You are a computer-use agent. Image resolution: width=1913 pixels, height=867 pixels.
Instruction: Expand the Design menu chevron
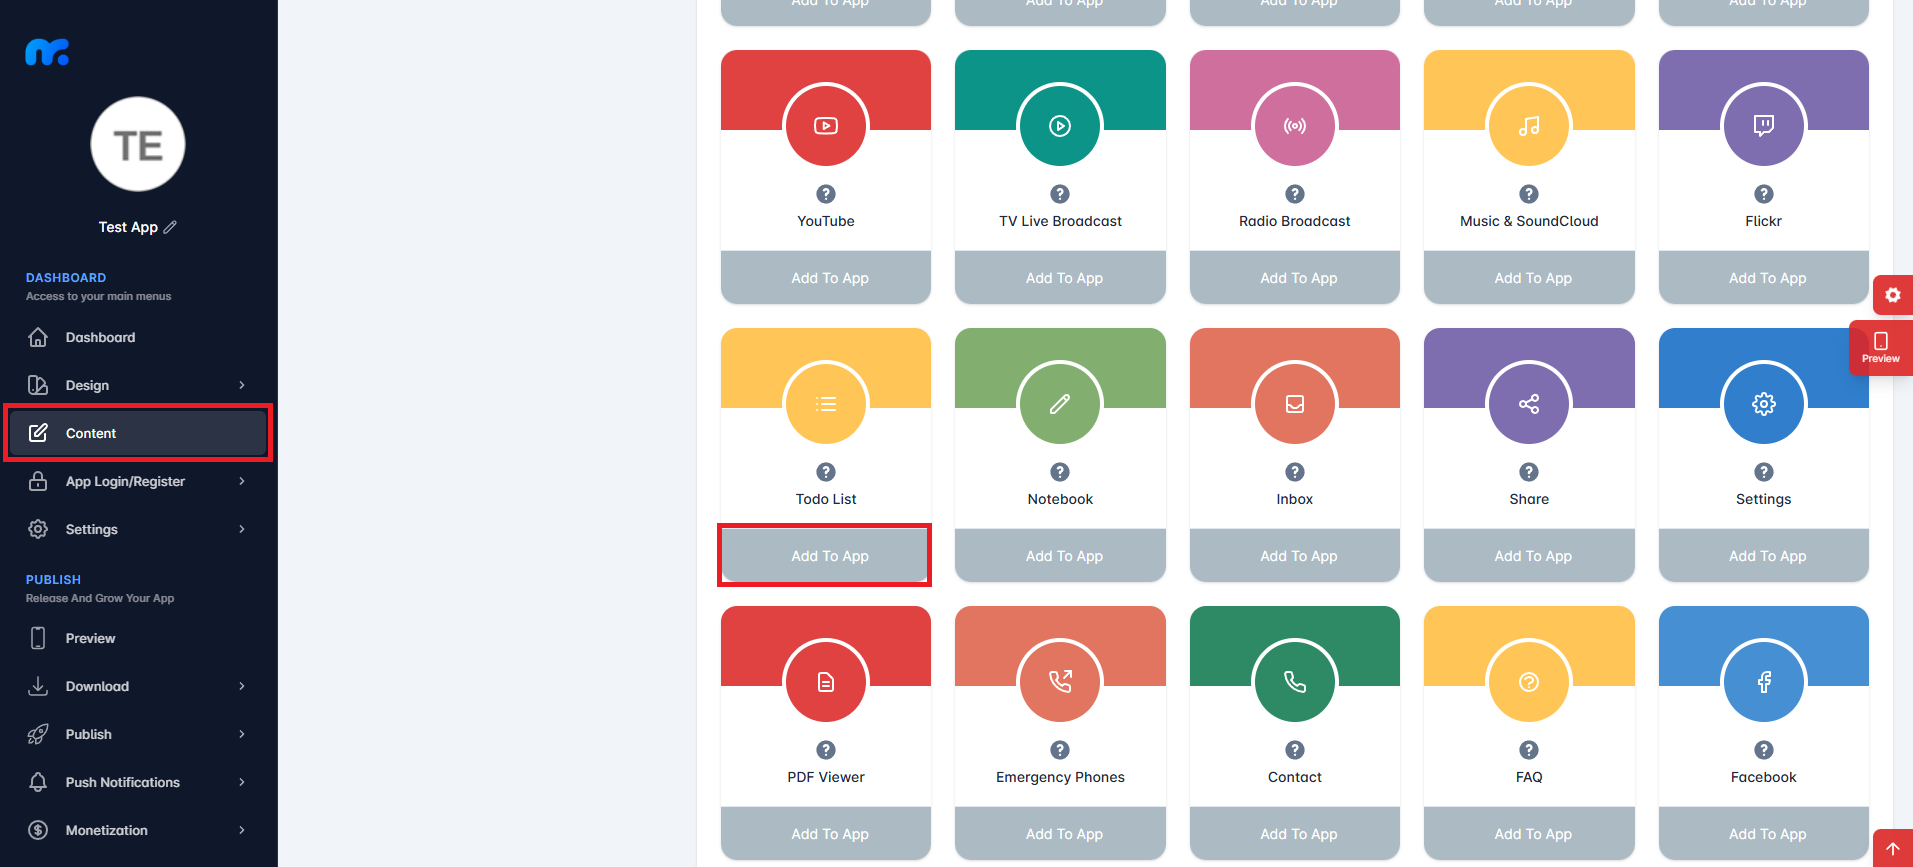point(242,385)
